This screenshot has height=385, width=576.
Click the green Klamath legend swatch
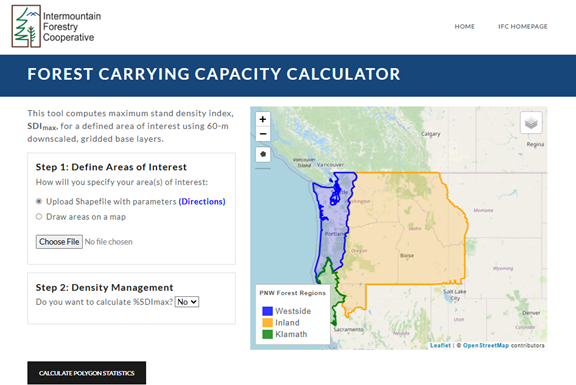(267, 334)
